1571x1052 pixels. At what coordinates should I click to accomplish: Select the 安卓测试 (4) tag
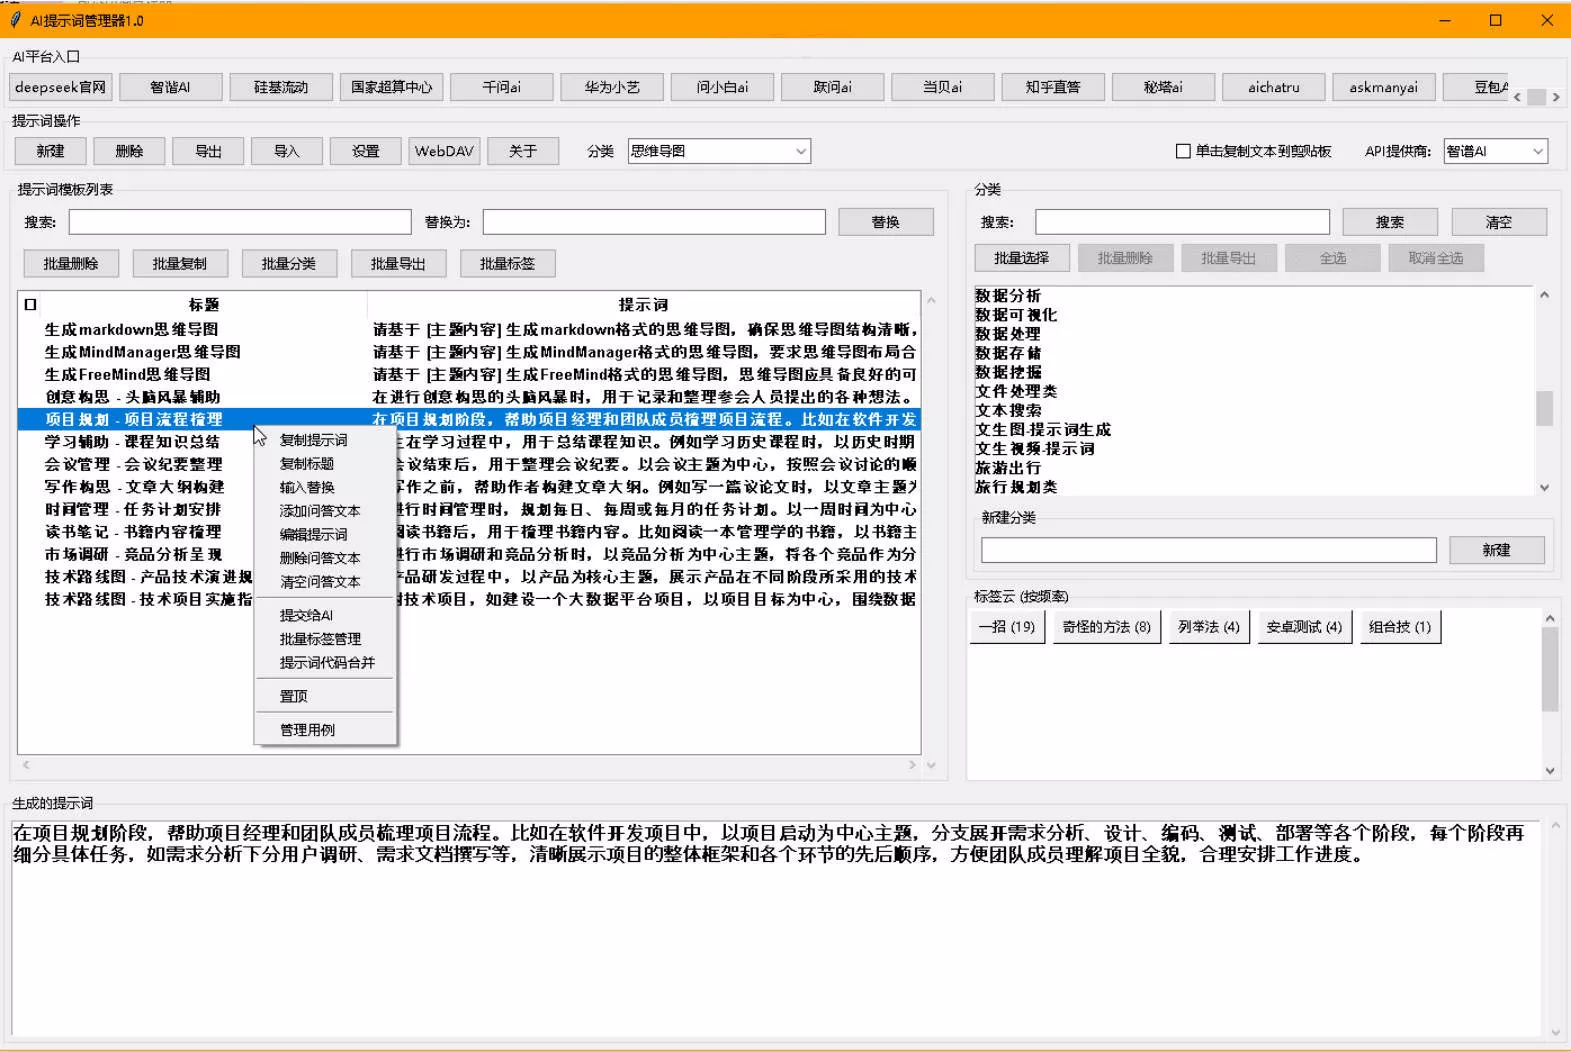[1304, 627]
